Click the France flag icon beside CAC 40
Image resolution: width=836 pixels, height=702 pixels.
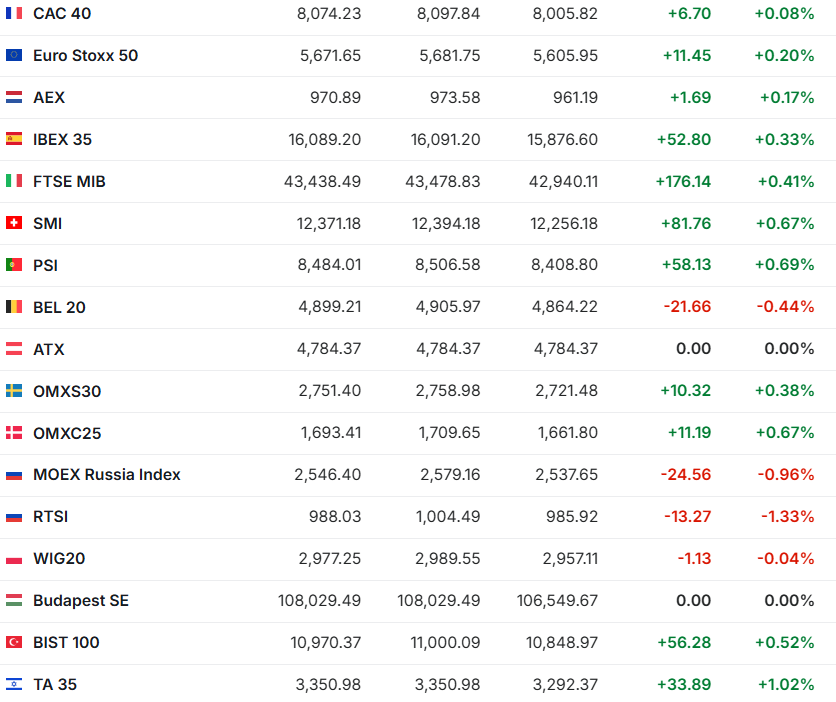click(x=14, y=14)
